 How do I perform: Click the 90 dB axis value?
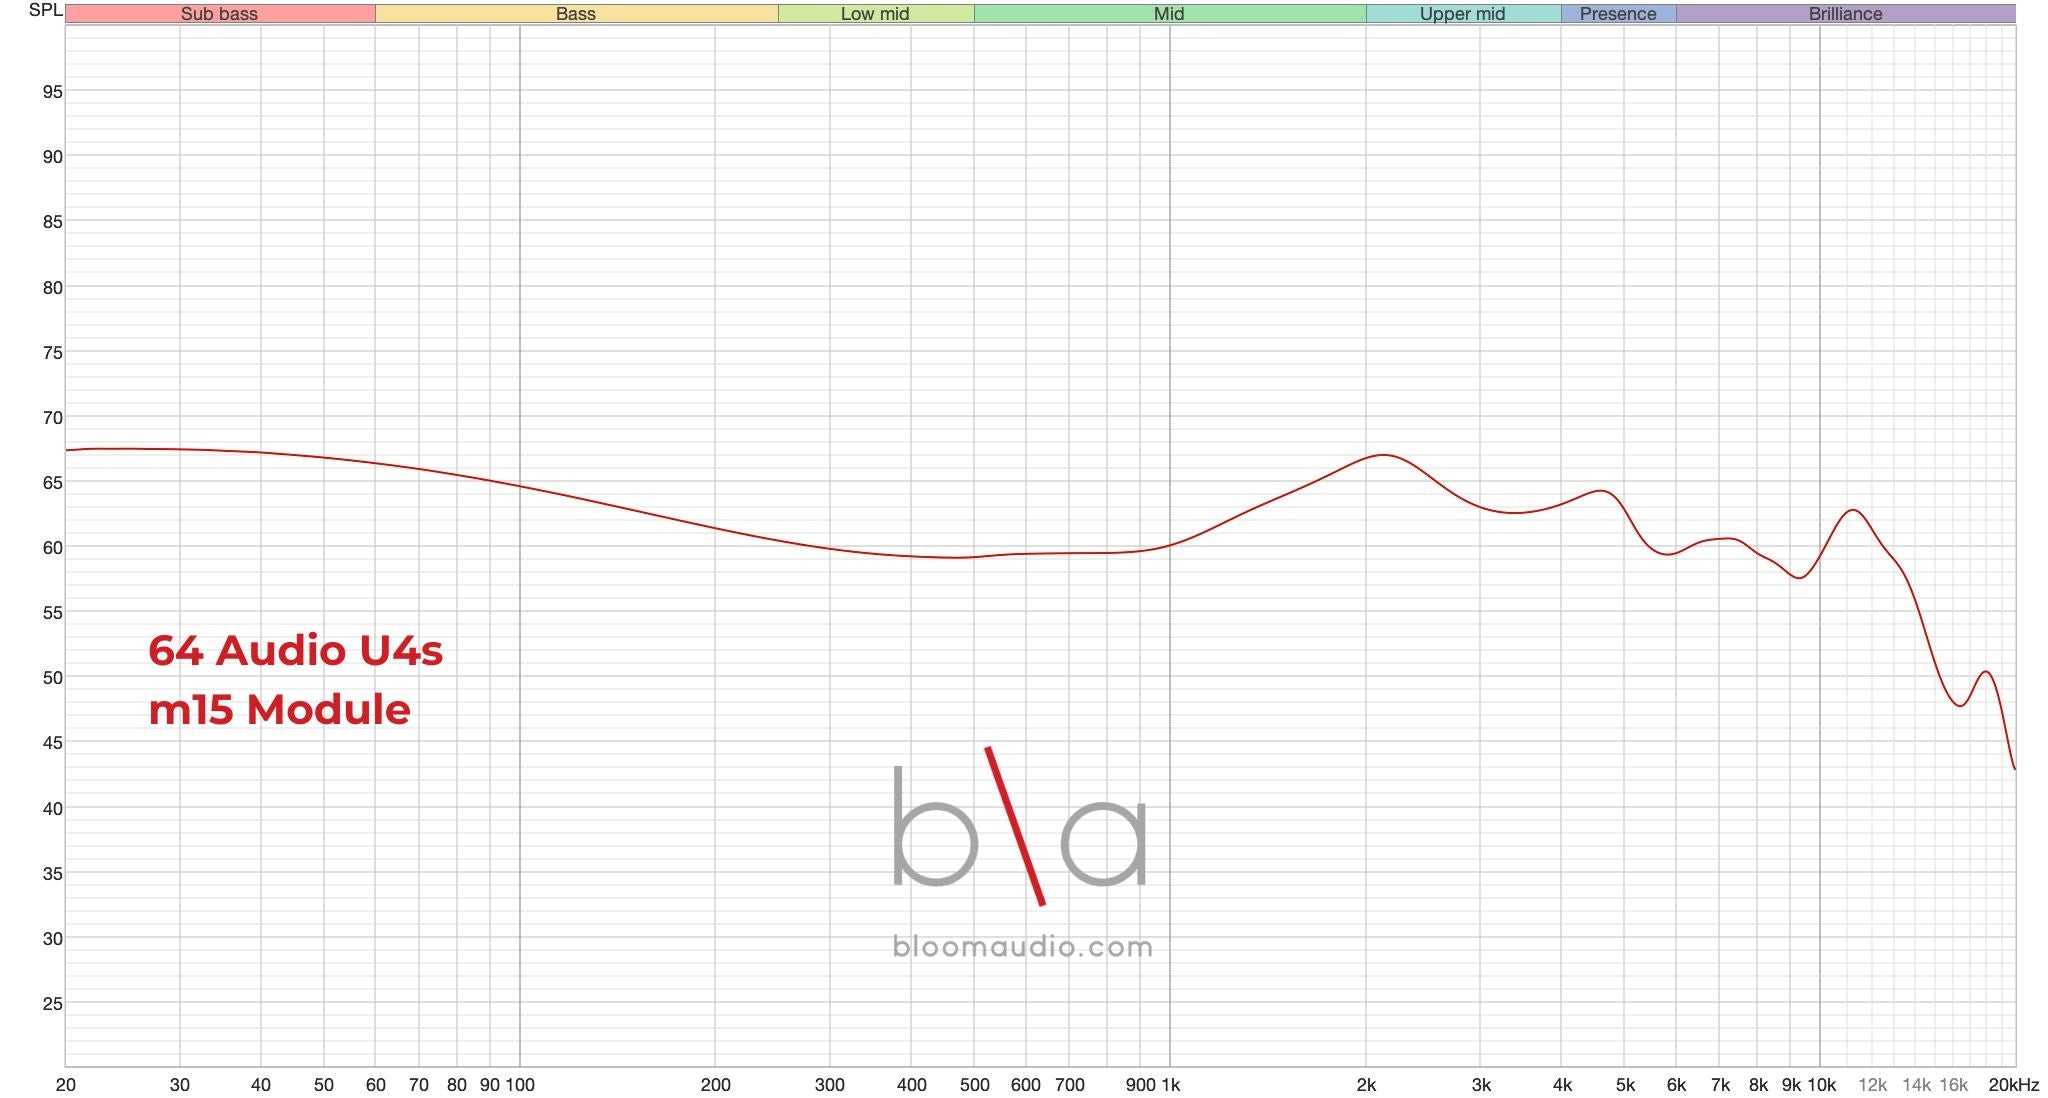[52, 157]
